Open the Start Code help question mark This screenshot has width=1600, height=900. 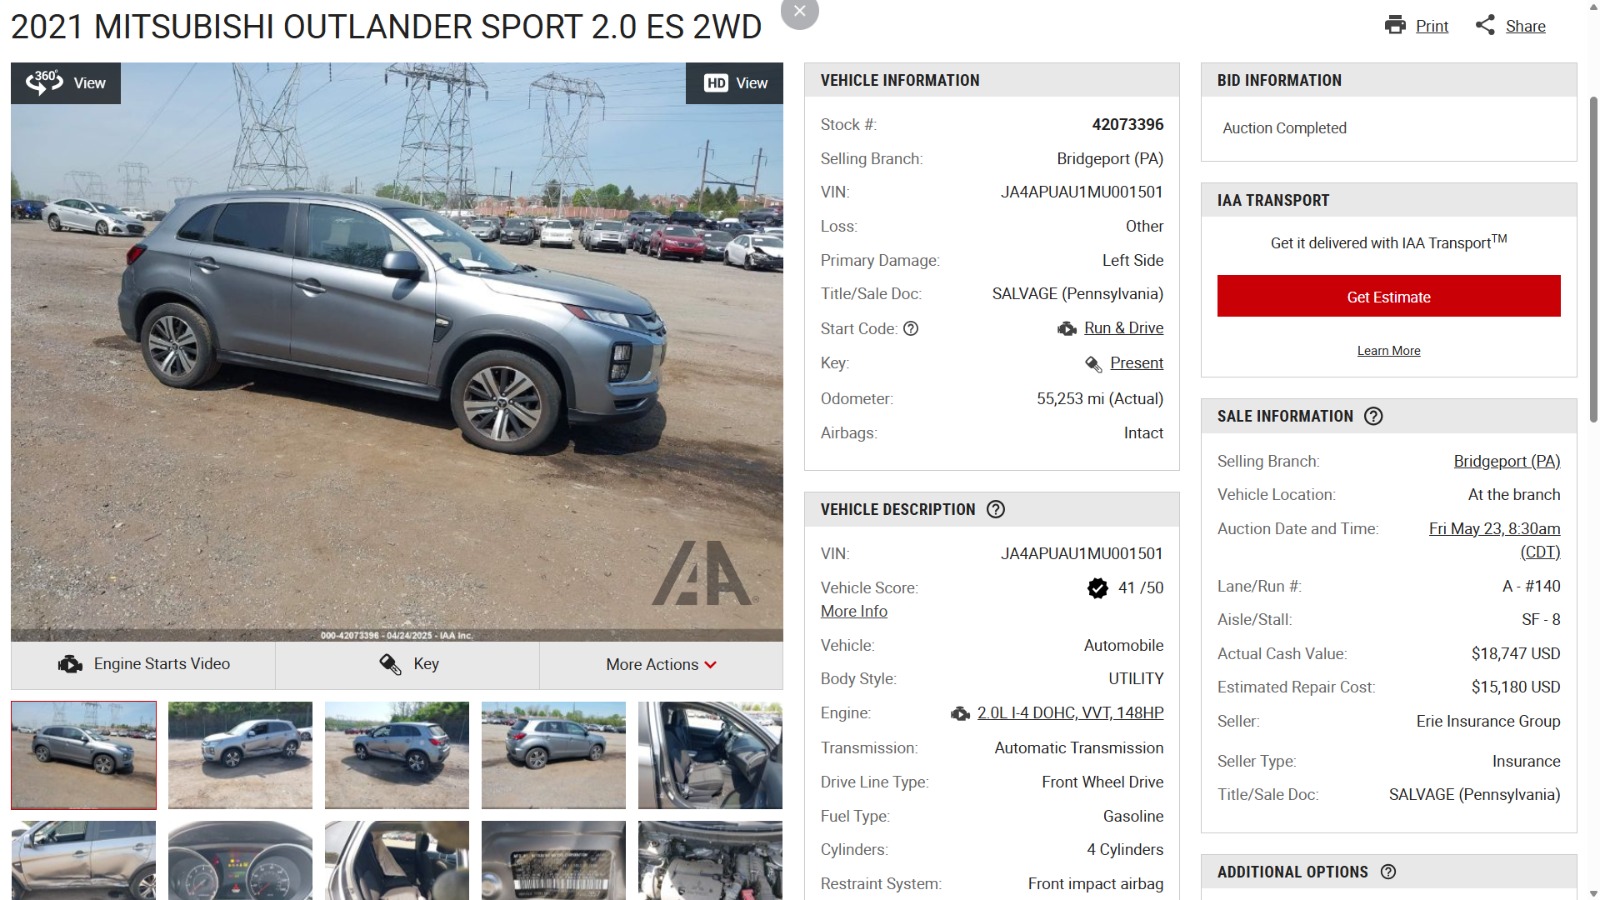910,329
